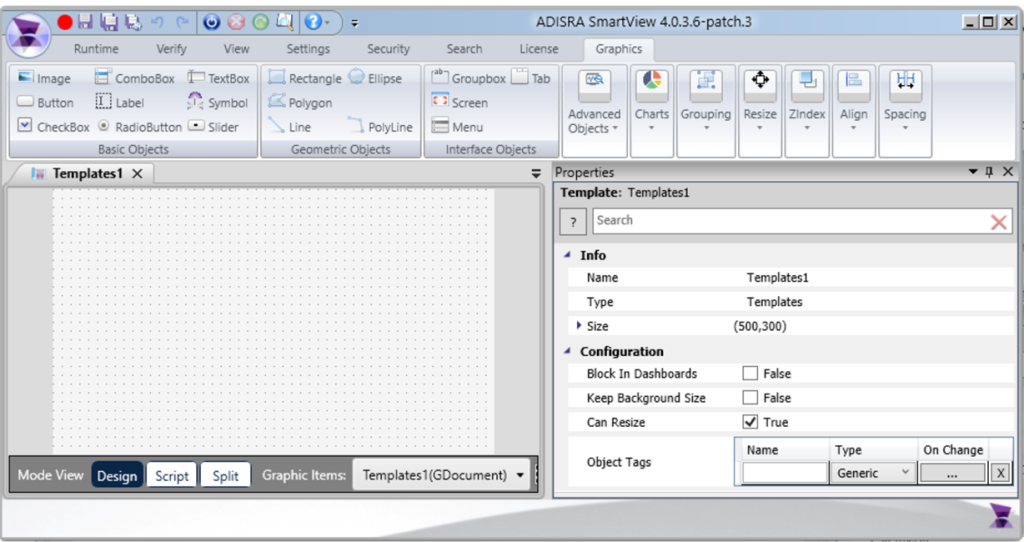
Task: Click the Resize arrows icon
Action: (760, 82)
